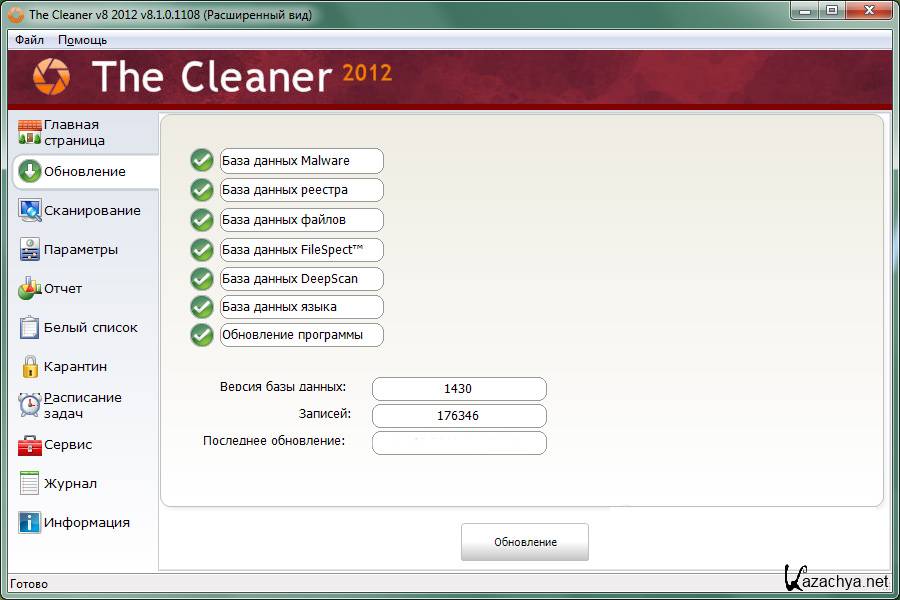The height and width of the screenshot is (600, 900).
Task: Toggle the Обновление программы checkmark
Action: (202, 335)
